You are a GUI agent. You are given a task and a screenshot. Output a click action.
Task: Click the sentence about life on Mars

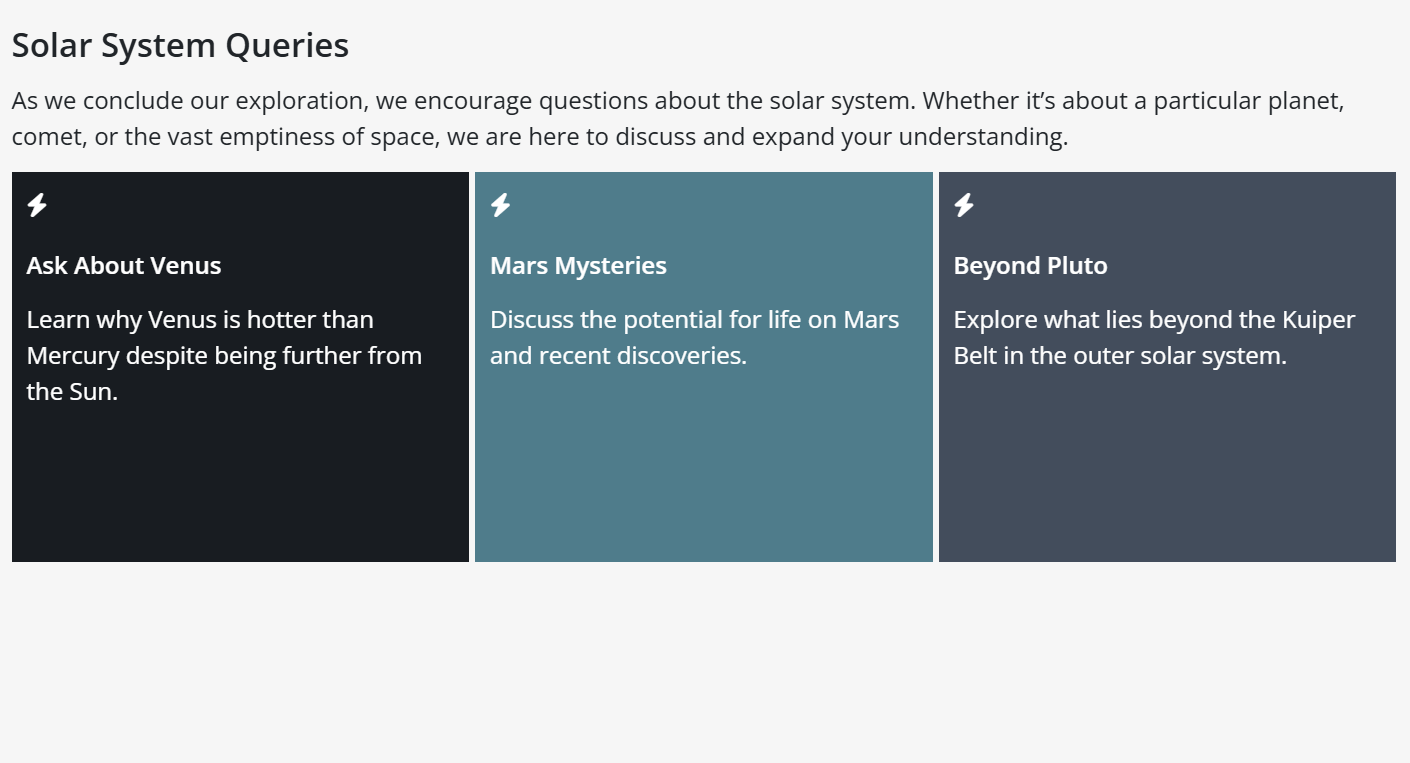pos(694,337)
